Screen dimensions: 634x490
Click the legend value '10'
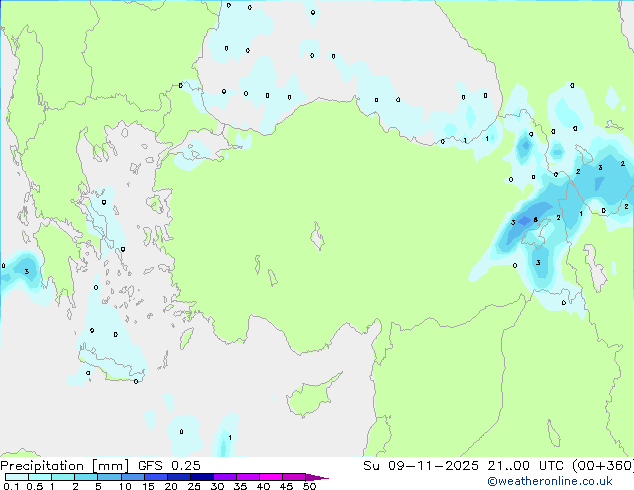pyautogui.click(x=125, y=486)
